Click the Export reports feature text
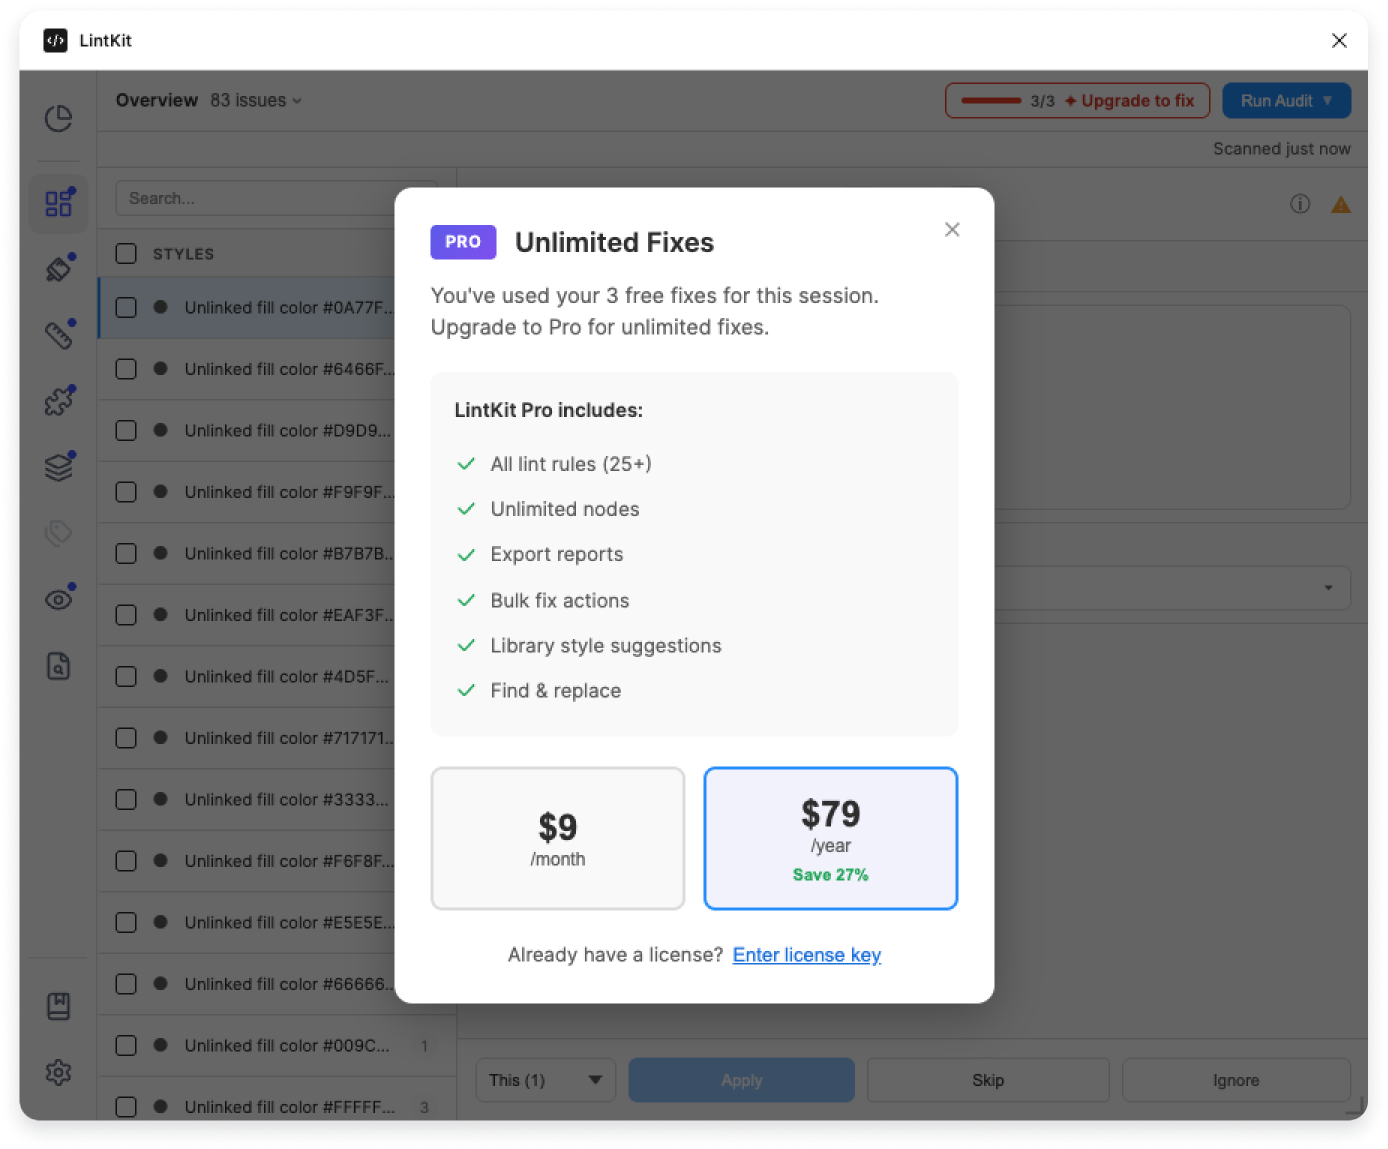Viewport: 1388px width, 1149px height. [x=557, y=554]
